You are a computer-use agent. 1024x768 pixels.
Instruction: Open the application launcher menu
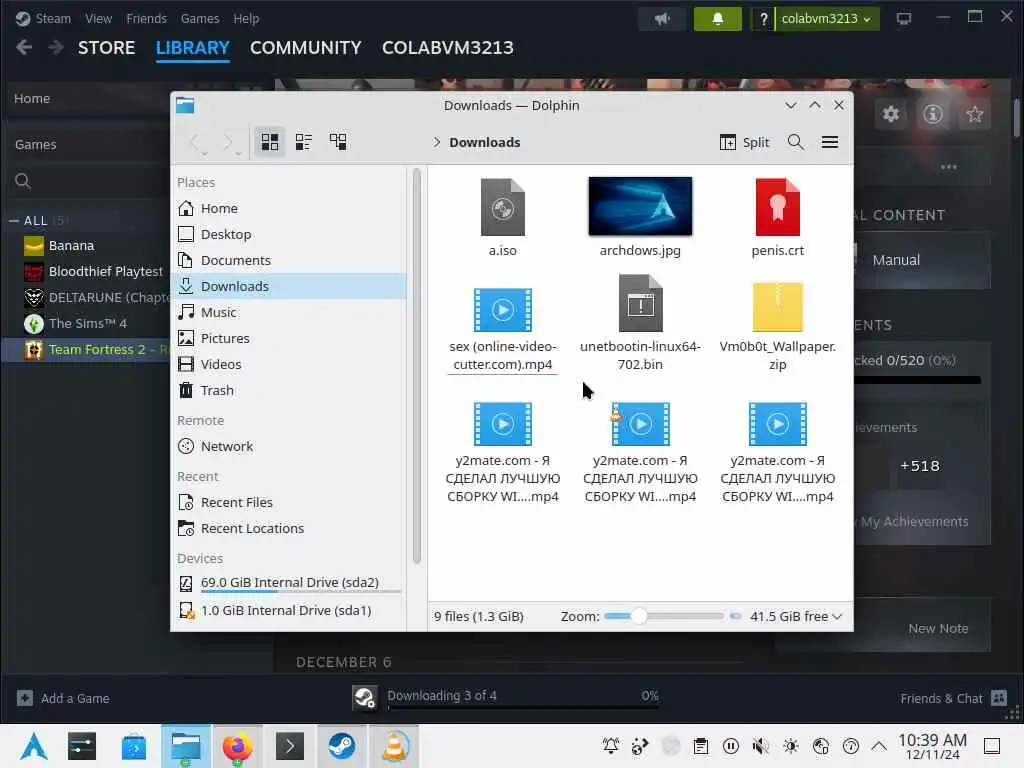(x=34, y=746)
